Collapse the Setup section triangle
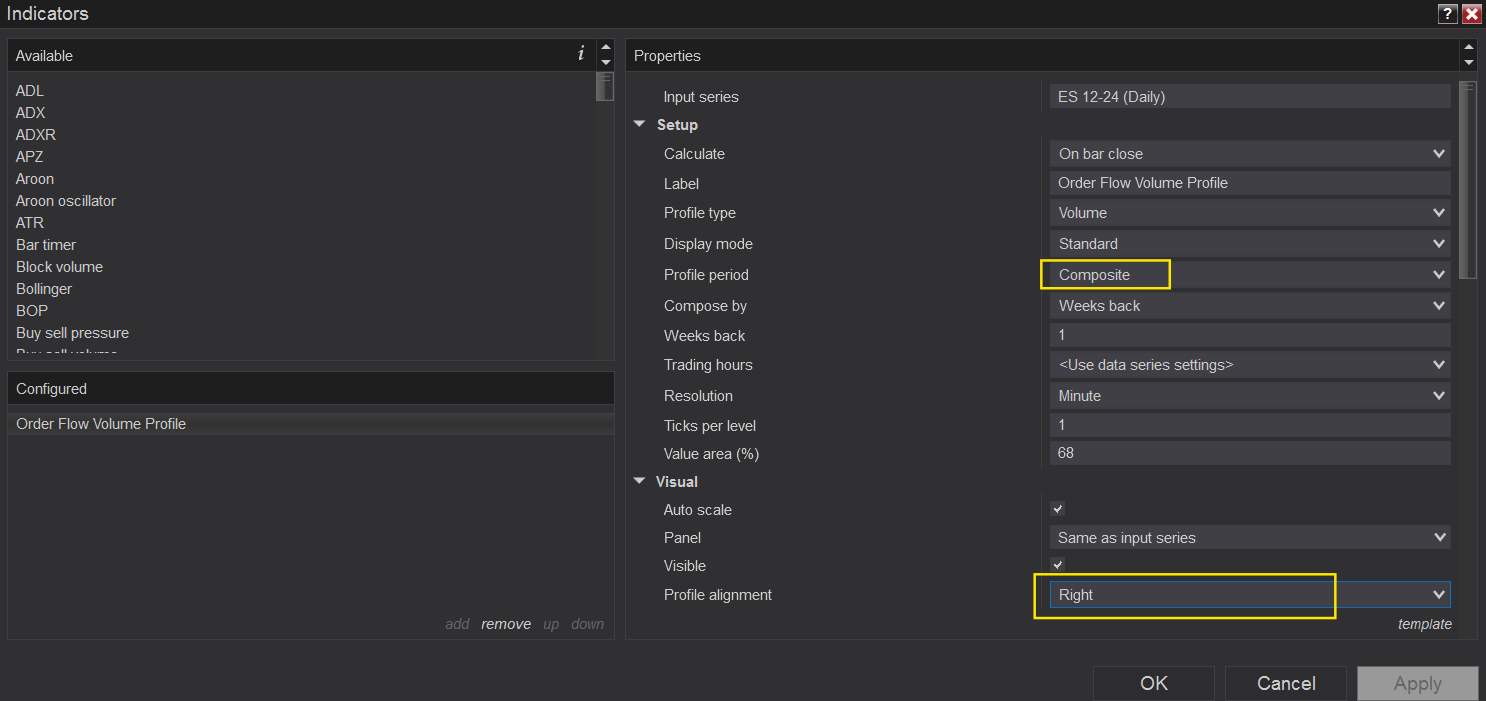 640,125
